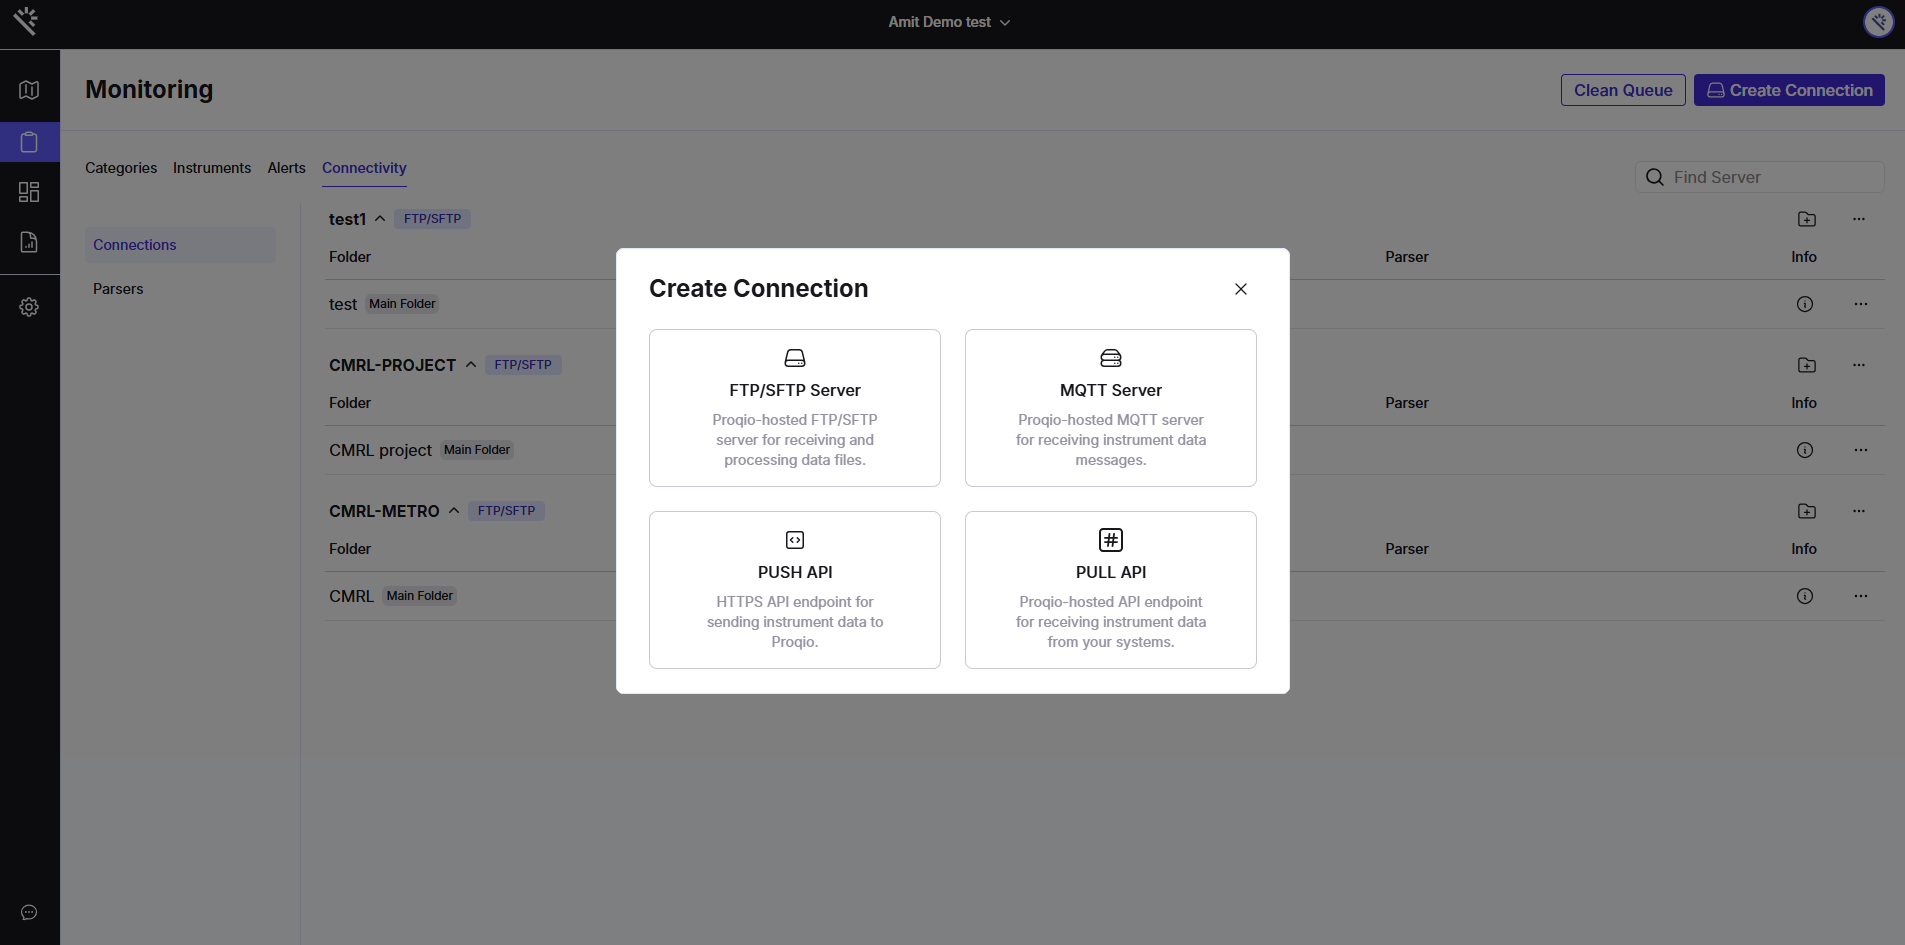Image resolution: width=1905 pixels, height=945 pixels.
Task: Click the Proqio logo in top-left corner
Action: coord(27,21)
